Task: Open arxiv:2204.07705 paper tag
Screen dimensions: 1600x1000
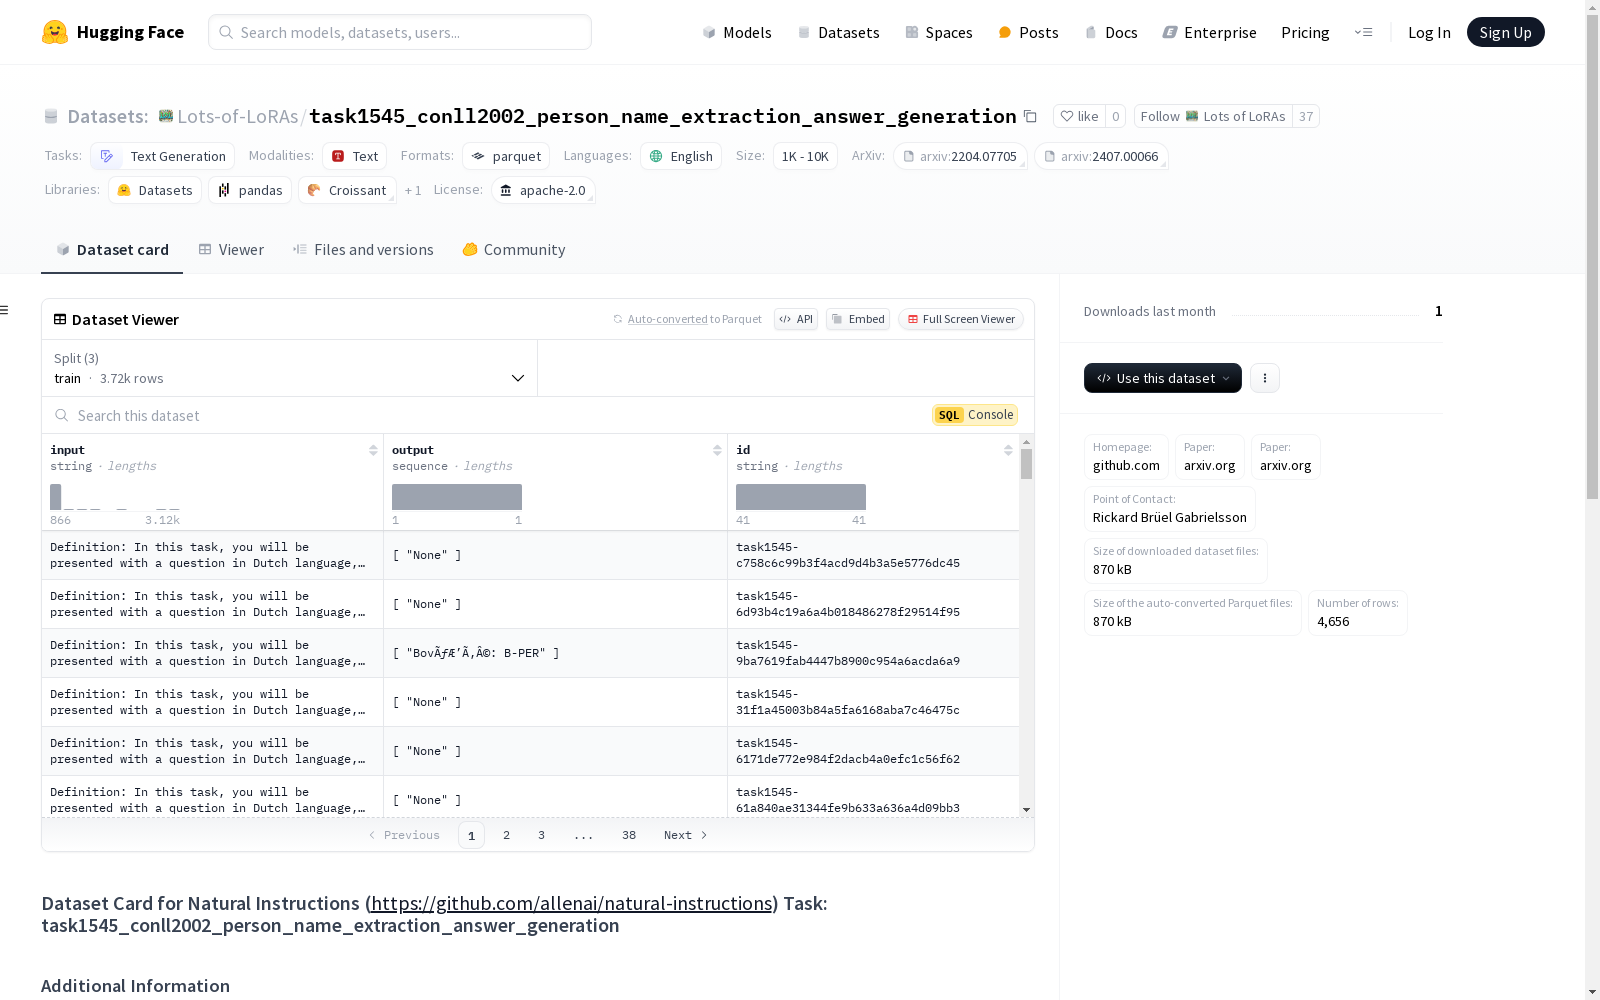Action: tap(960, 156)
